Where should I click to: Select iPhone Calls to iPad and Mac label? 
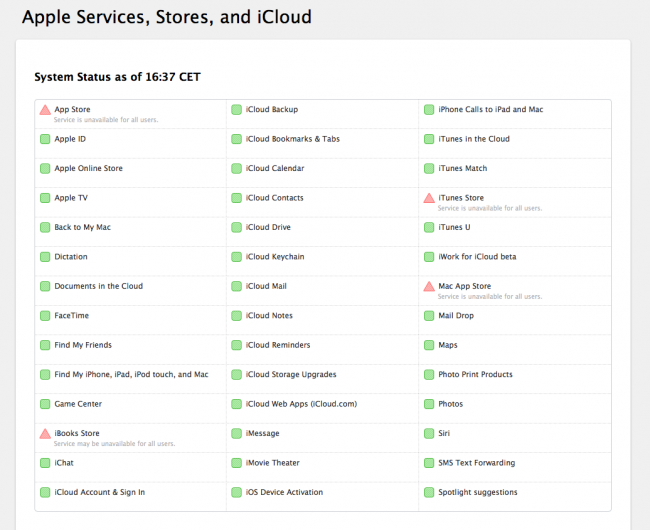(x=491, y=110)
